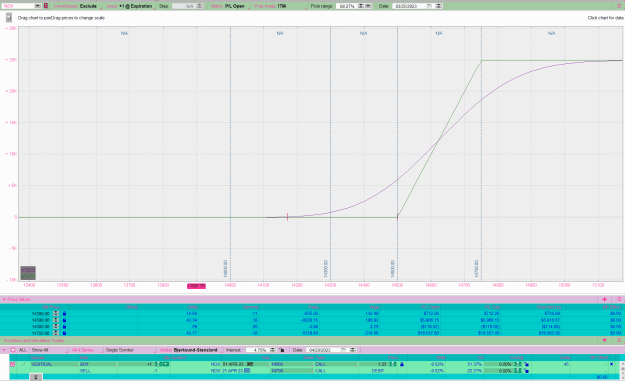This screenshot has height=381, width=625.
Task: Adjust the top Date stepper arrows
Action: pos(438,6)
